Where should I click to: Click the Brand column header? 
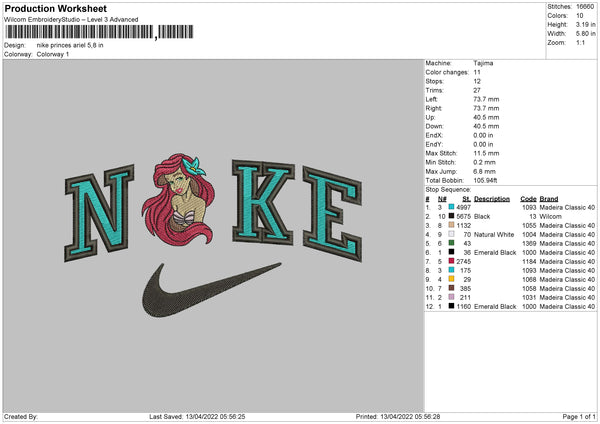pyautogui.click(x=549, y=199)
